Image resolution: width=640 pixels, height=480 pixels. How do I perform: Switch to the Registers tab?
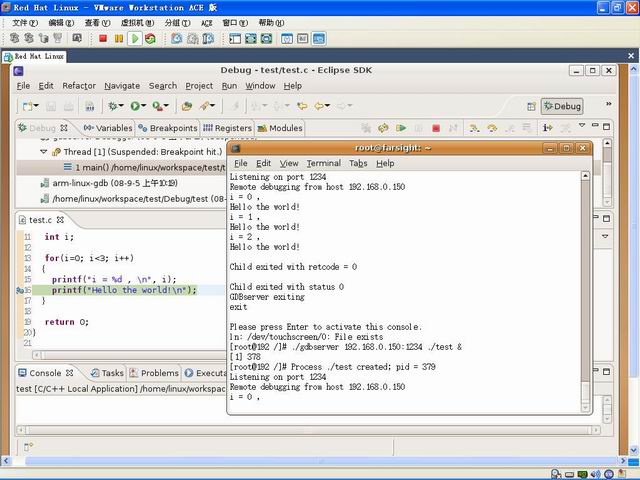coord(227,128)
